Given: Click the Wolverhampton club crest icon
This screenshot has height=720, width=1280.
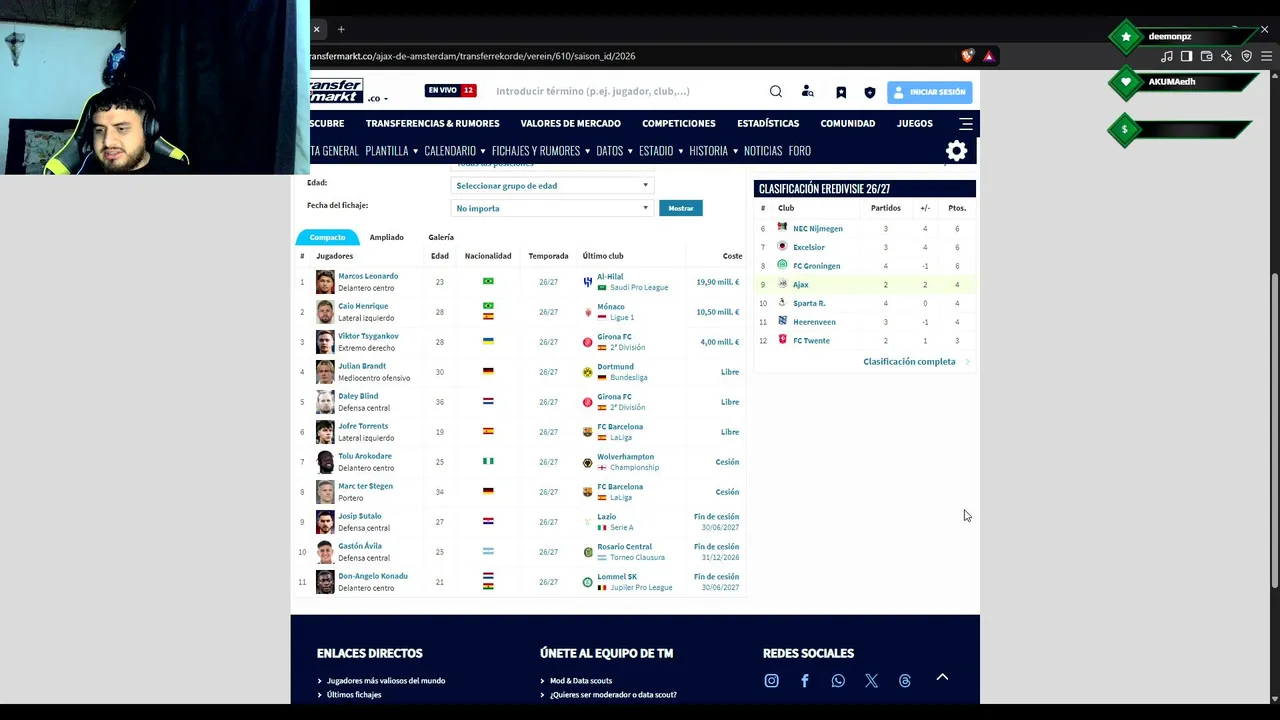Looking at the screenshot, I should point(588,462).
